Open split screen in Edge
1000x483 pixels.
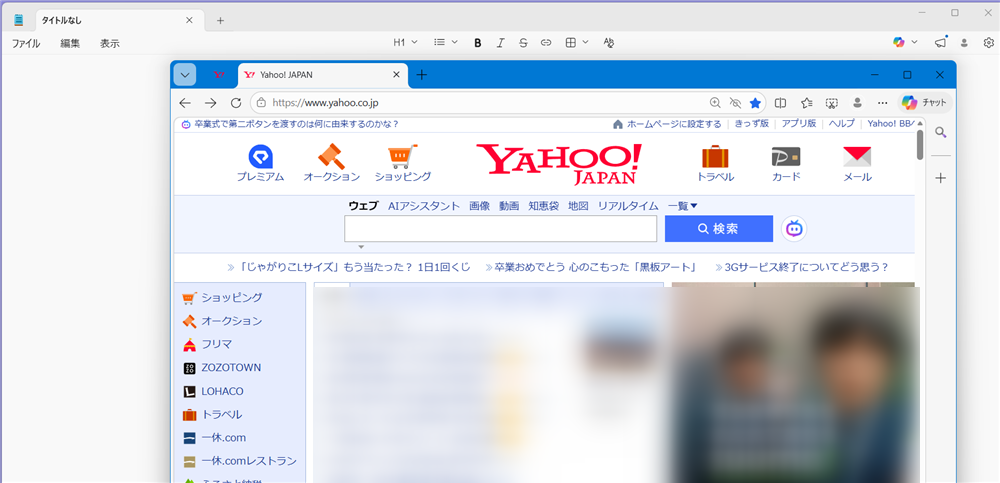tap(780, 103)
